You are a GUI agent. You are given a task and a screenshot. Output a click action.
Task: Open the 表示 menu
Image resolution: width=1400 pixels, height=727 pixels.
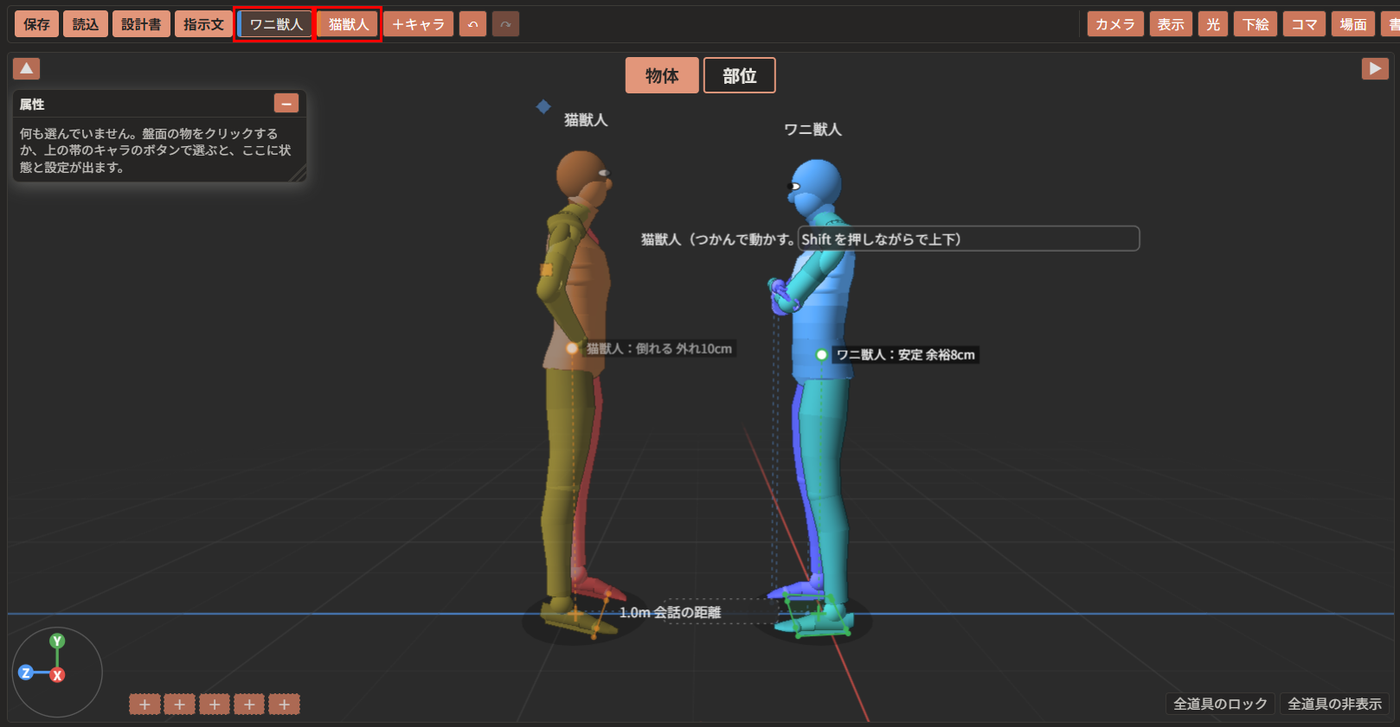click(x=1171, y=24)
